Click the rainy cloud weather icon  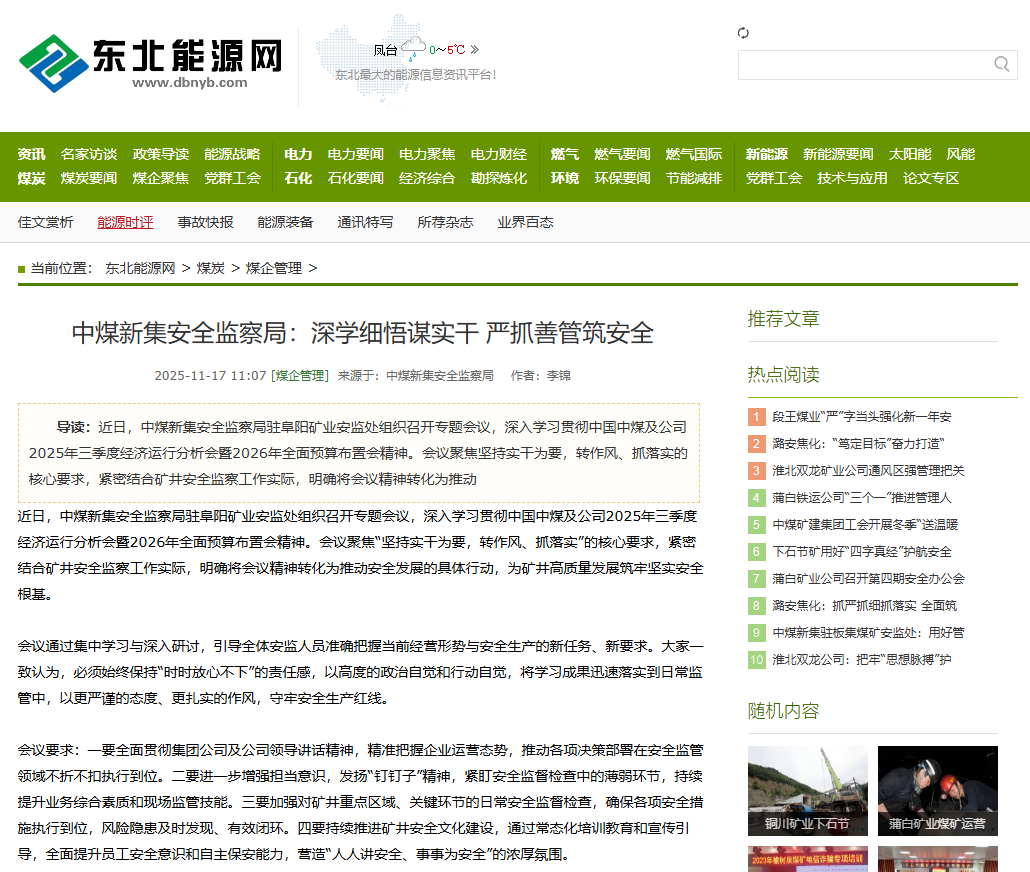[x=413, y=49]
